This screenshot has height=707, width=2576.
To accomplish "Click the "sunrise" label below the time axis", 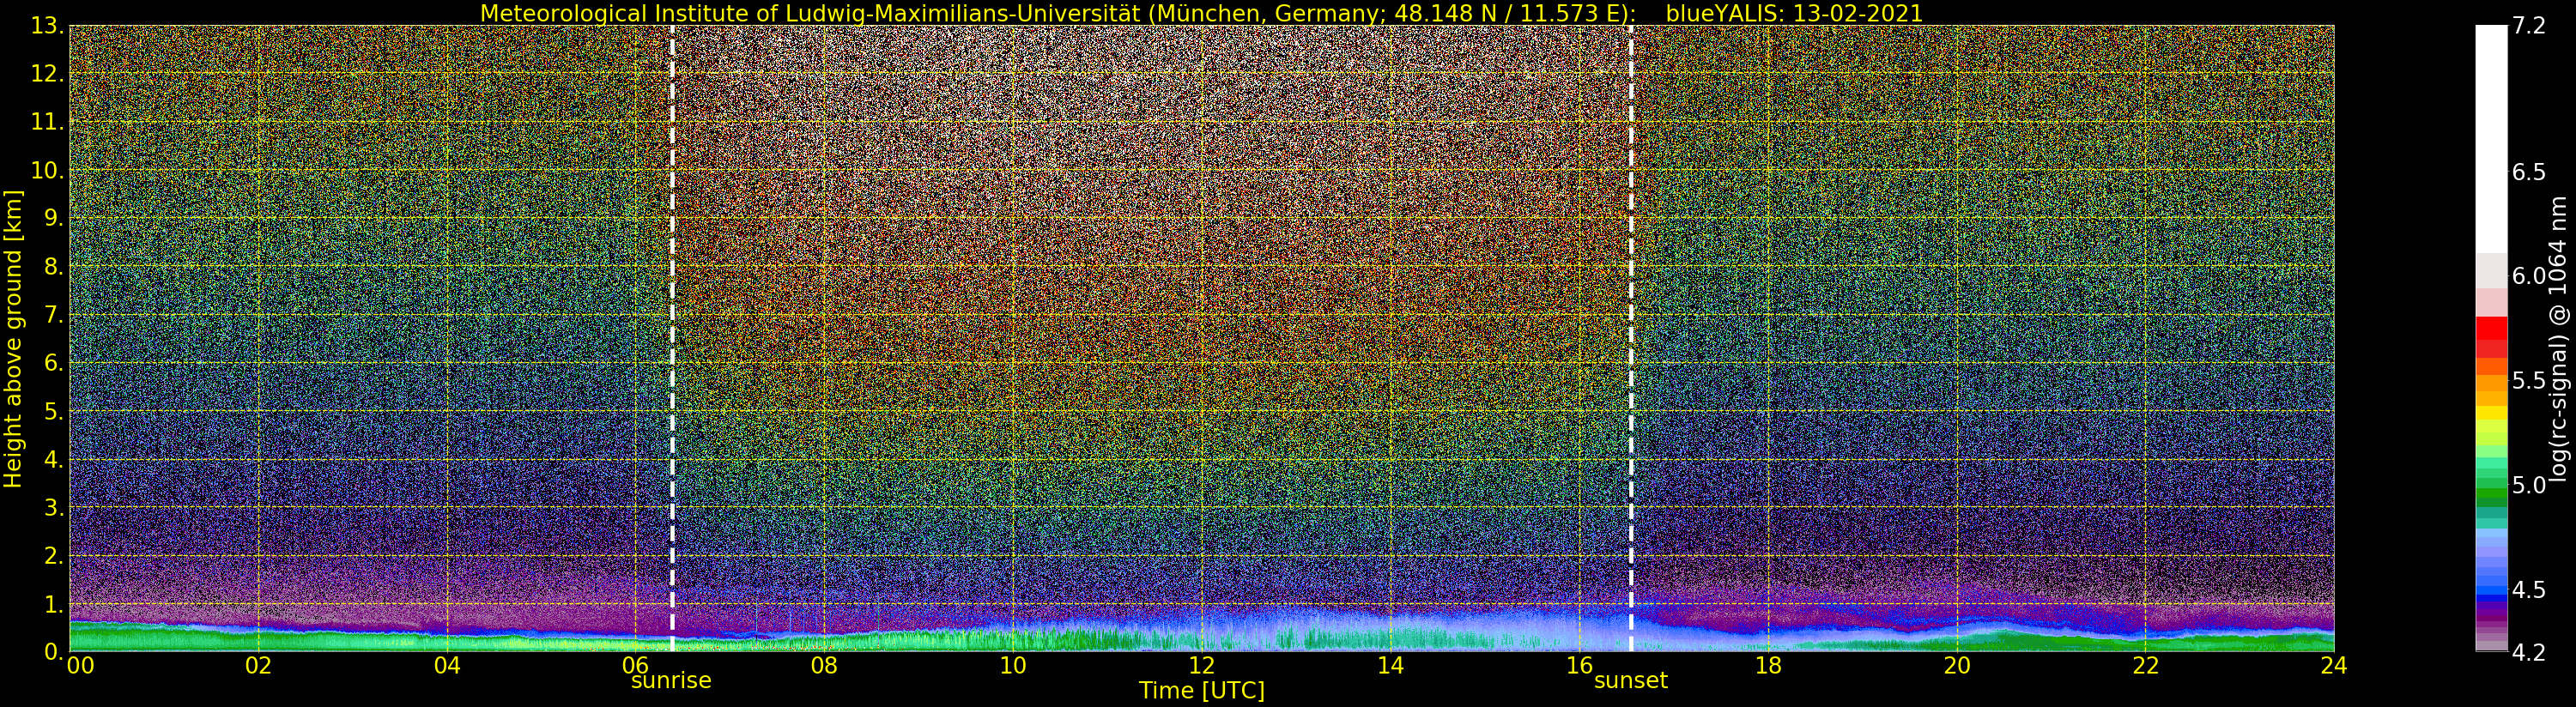I will 671,681.
